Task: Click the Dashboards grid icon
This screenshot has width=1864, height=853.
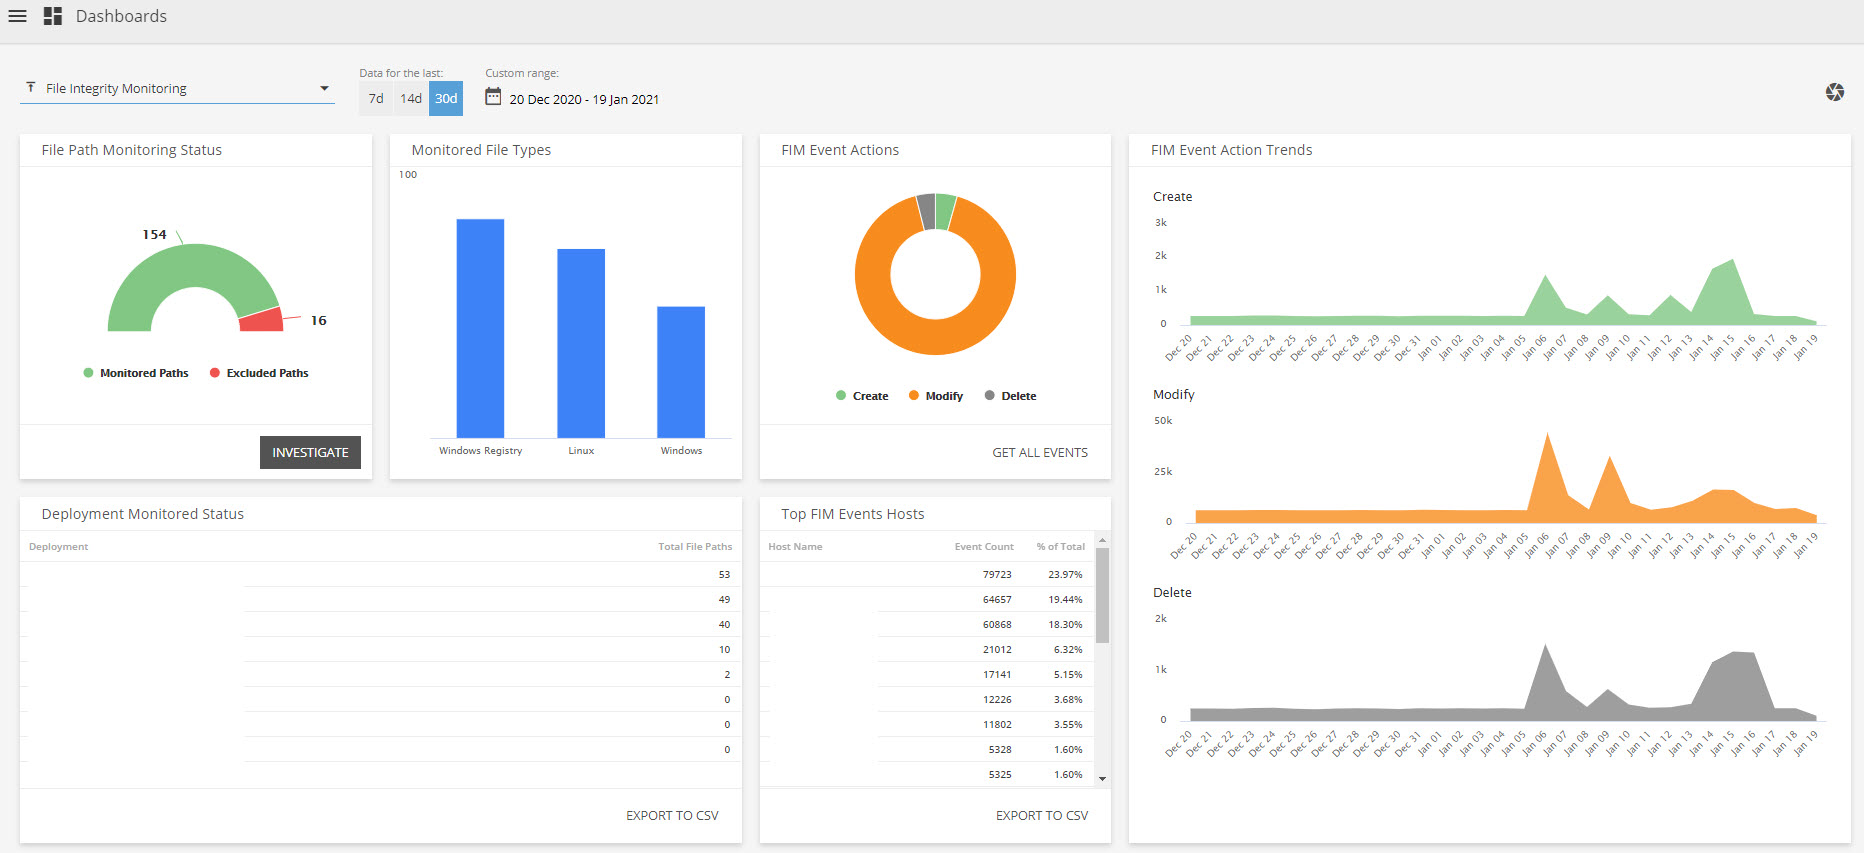Action: pyautogui.click(x=53, y=16)
